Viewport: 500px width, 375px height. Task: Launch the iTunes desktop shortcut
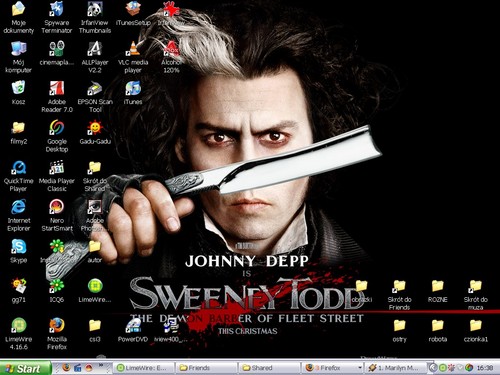(x=133, y=92)
